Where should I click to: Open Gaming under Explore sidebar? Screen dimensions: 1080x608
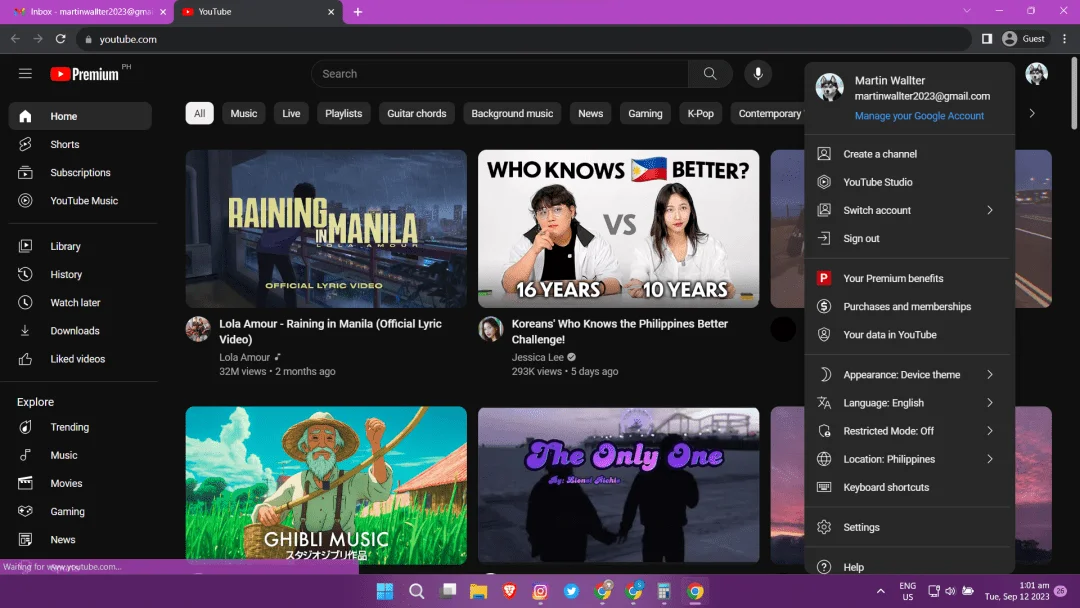click(x=81, y=512)
